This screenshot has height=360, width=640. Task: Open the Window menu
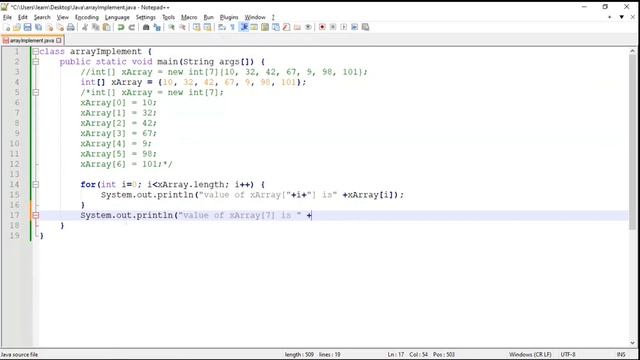[x=255, y=17]
